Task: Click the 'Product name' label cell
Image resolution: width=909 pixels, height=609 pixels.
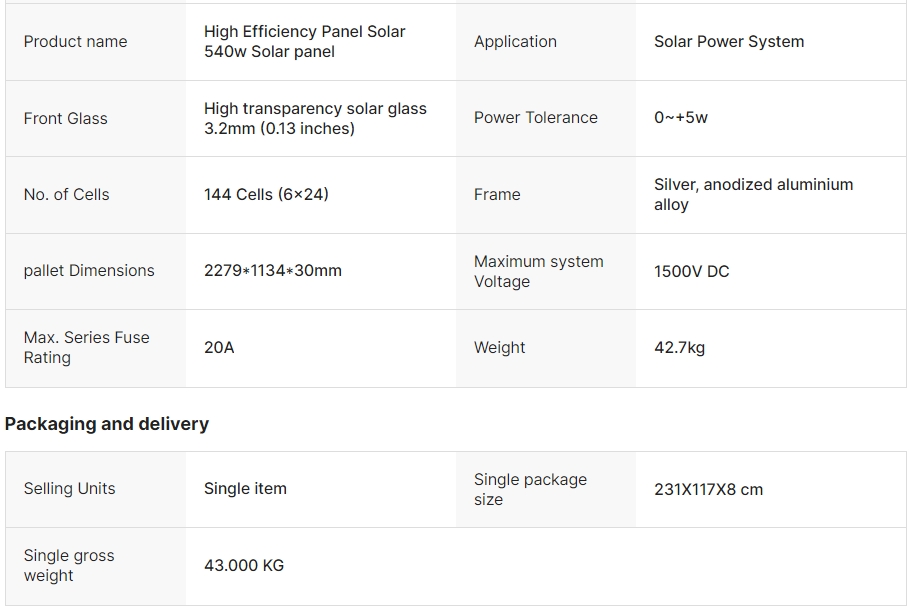Action: pos(75,42)
